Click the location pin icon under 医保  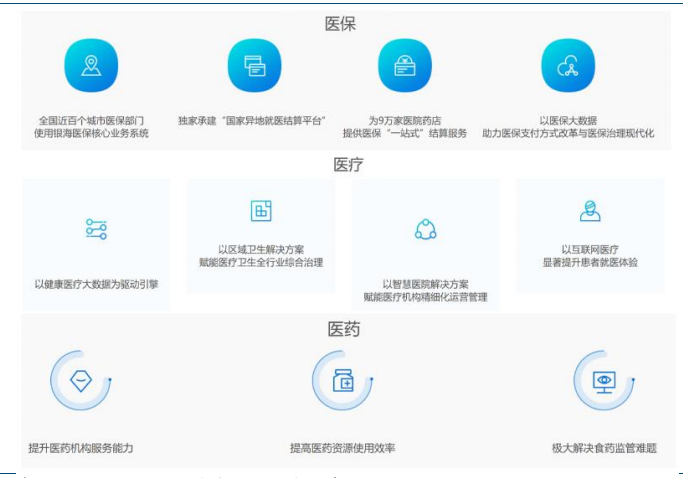[91, 66]
